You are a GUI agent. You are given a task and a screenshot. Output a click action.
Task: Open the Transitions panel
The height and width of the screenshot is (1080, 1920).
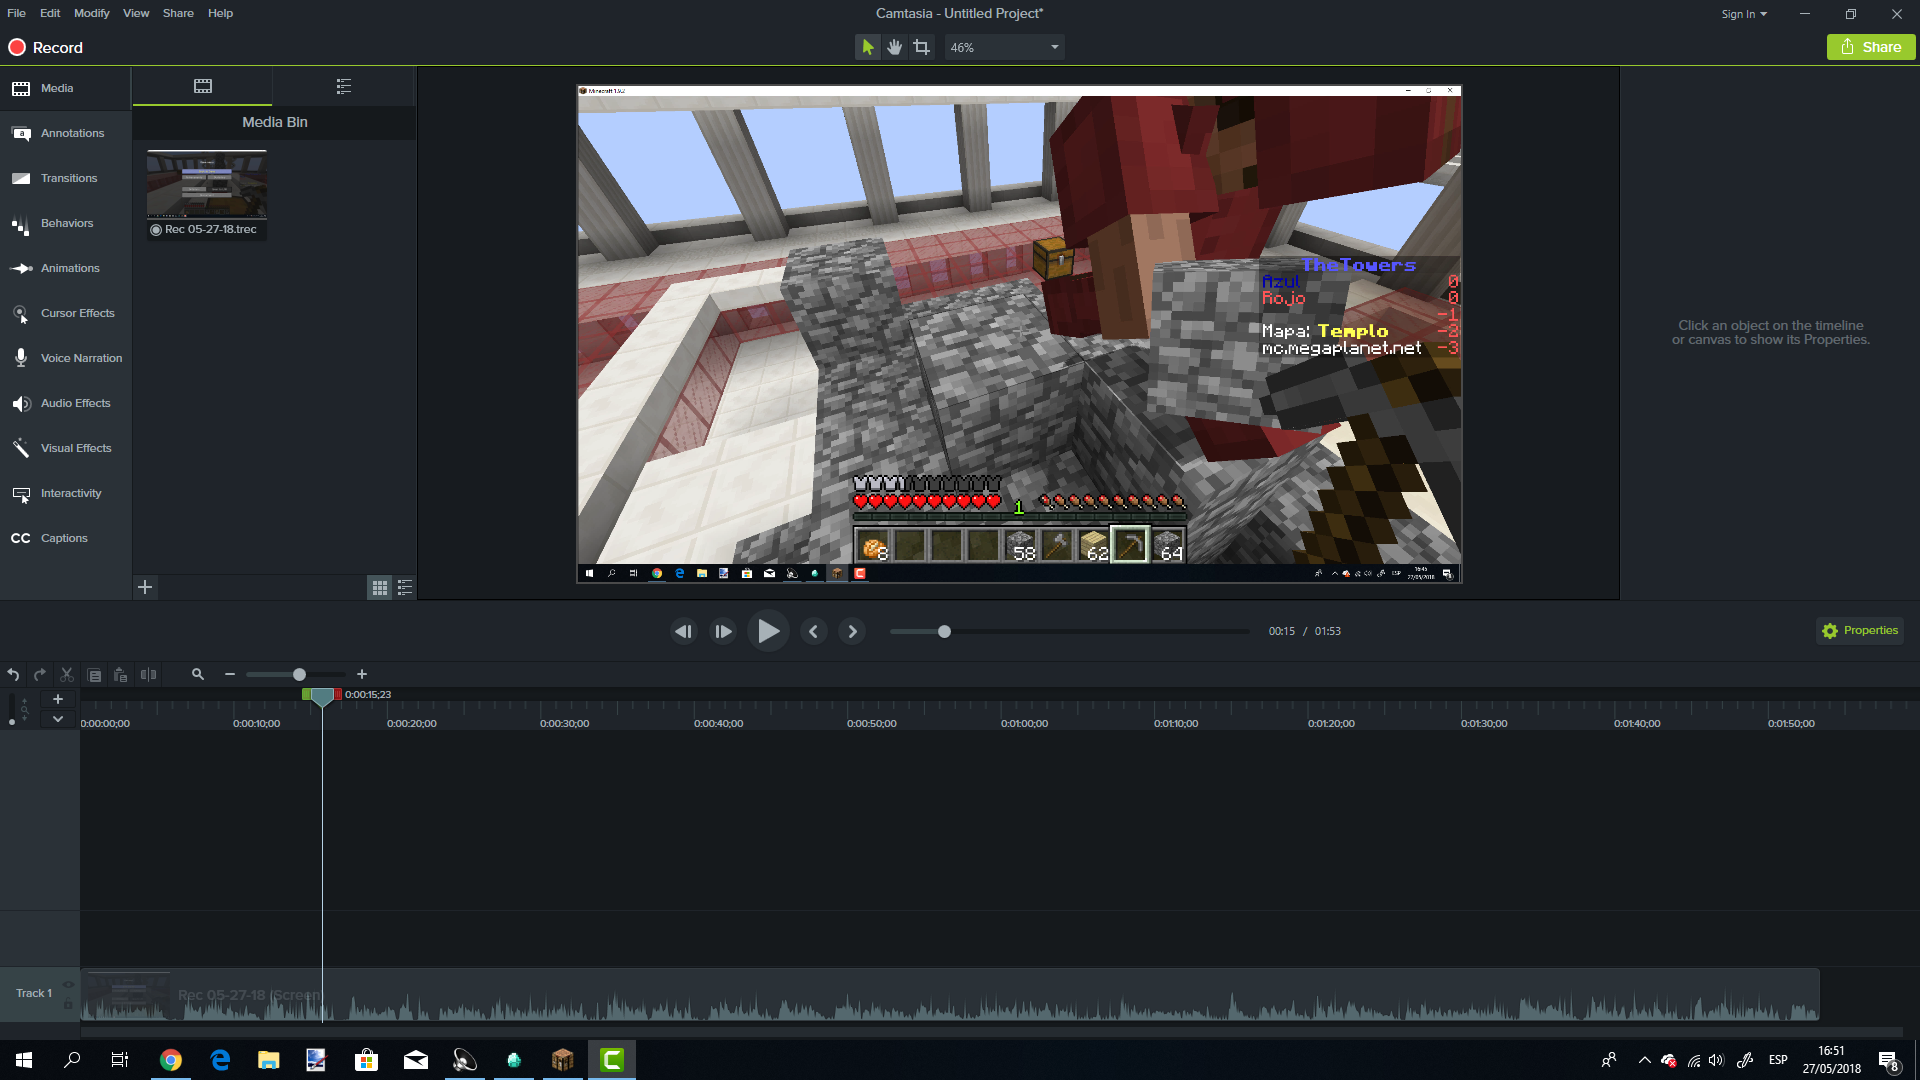(x=65, y=178)
